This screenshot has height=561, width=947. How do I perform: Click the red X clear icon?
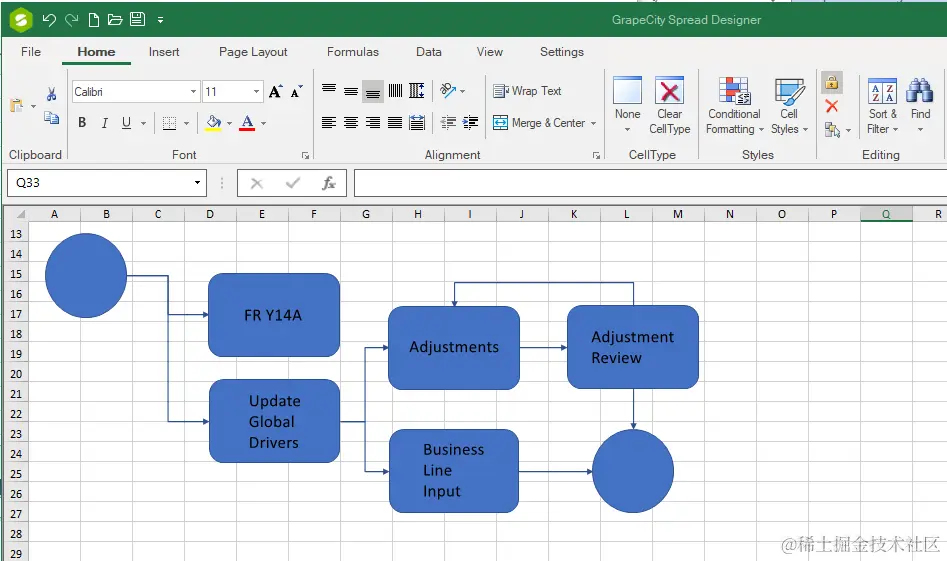pyautogui.click(x=832, y=106)
